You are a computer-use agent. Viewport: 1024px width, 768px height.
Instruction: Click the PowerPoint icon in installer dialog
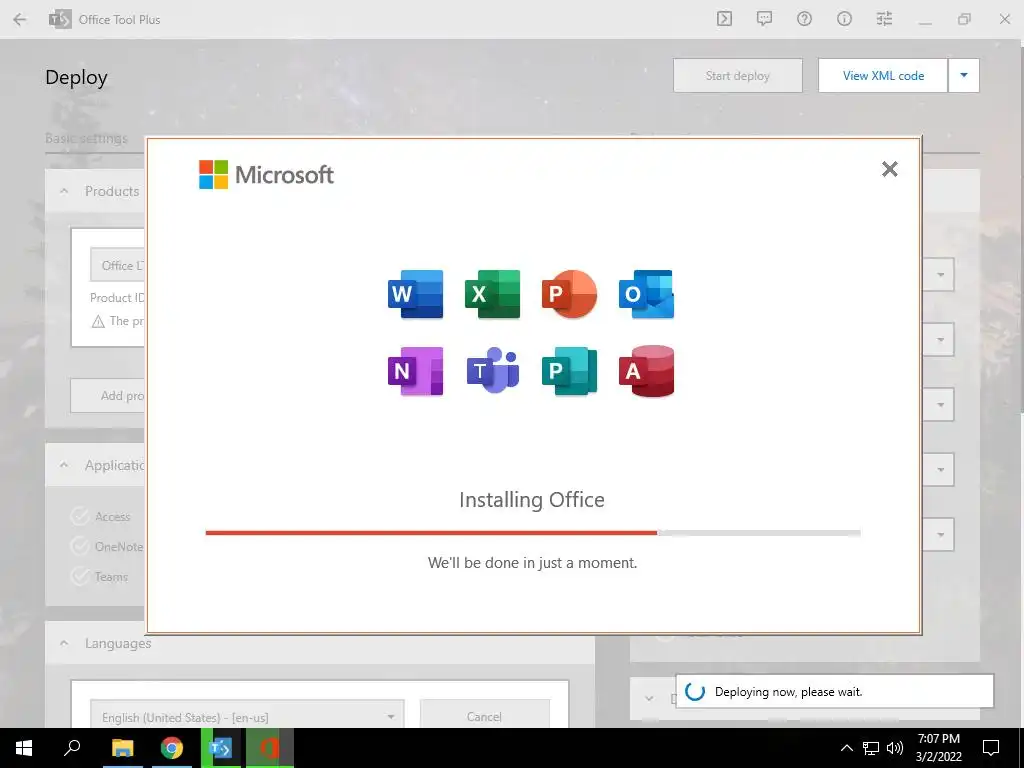569,294
